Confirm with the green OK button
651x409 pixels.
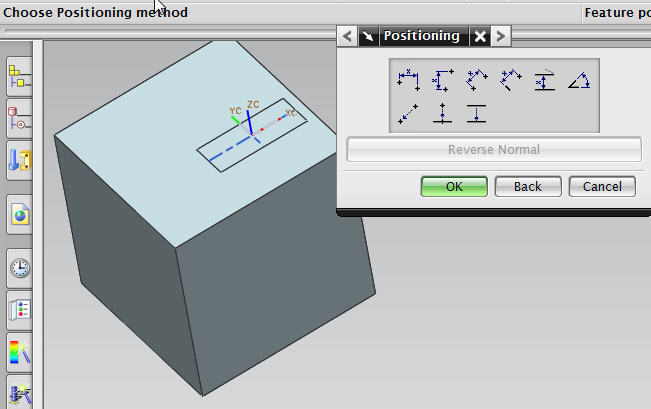point(454,186)
